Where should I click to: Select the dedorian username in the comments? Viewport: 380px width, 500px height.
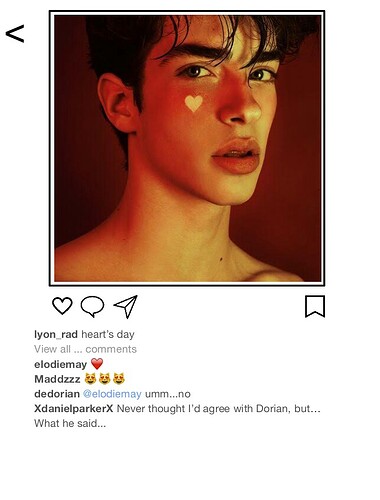(x=57, y=394)
